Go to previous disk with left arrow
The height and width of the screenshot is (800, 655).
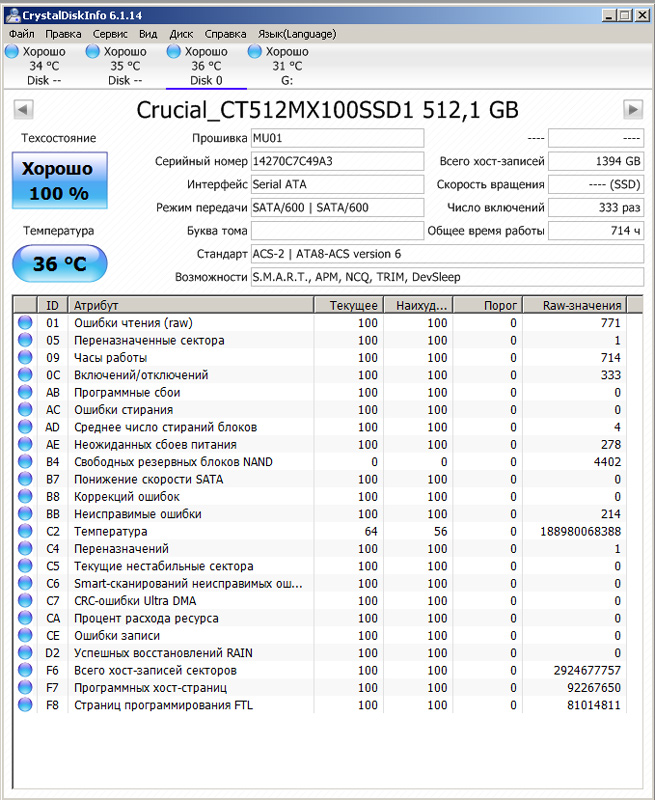click(23, 109)
